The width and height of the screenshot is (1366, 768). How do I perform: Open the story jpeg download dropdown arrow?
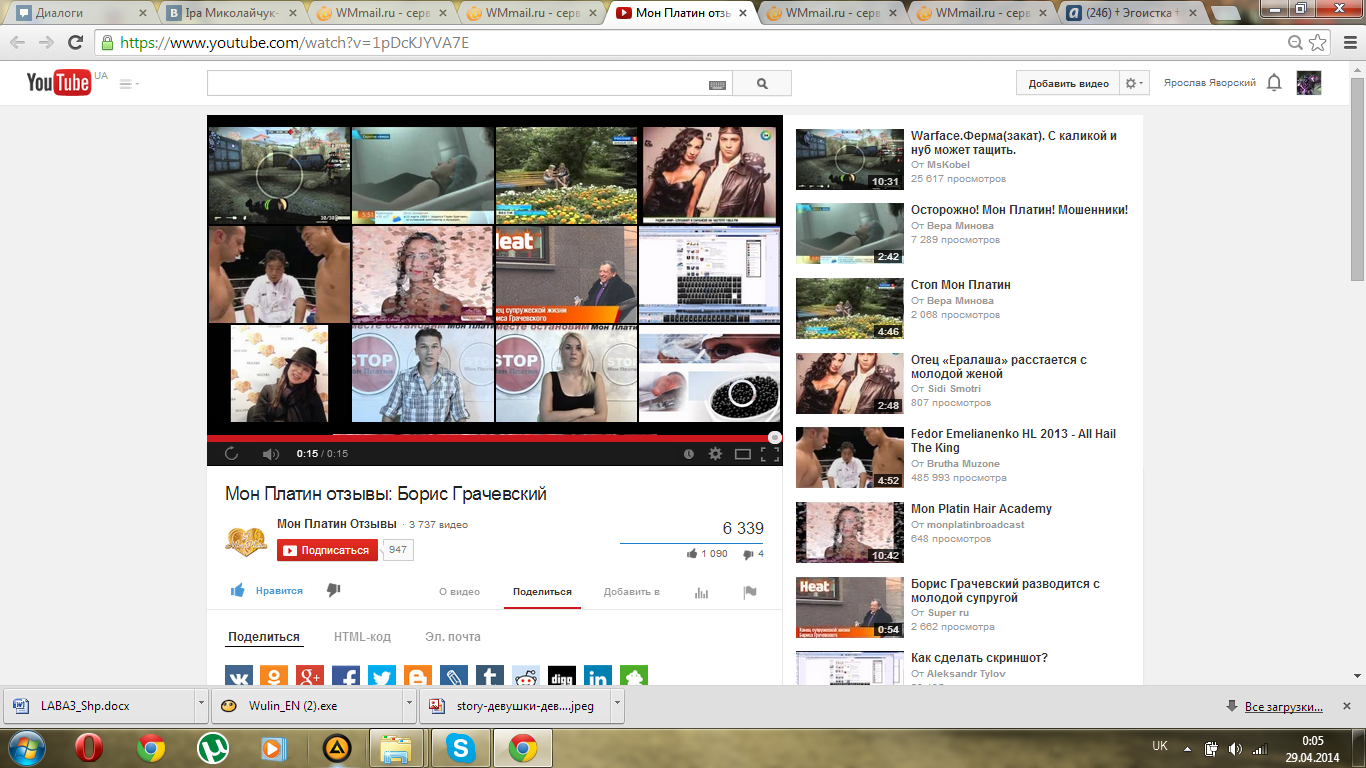tap(617, 705)
